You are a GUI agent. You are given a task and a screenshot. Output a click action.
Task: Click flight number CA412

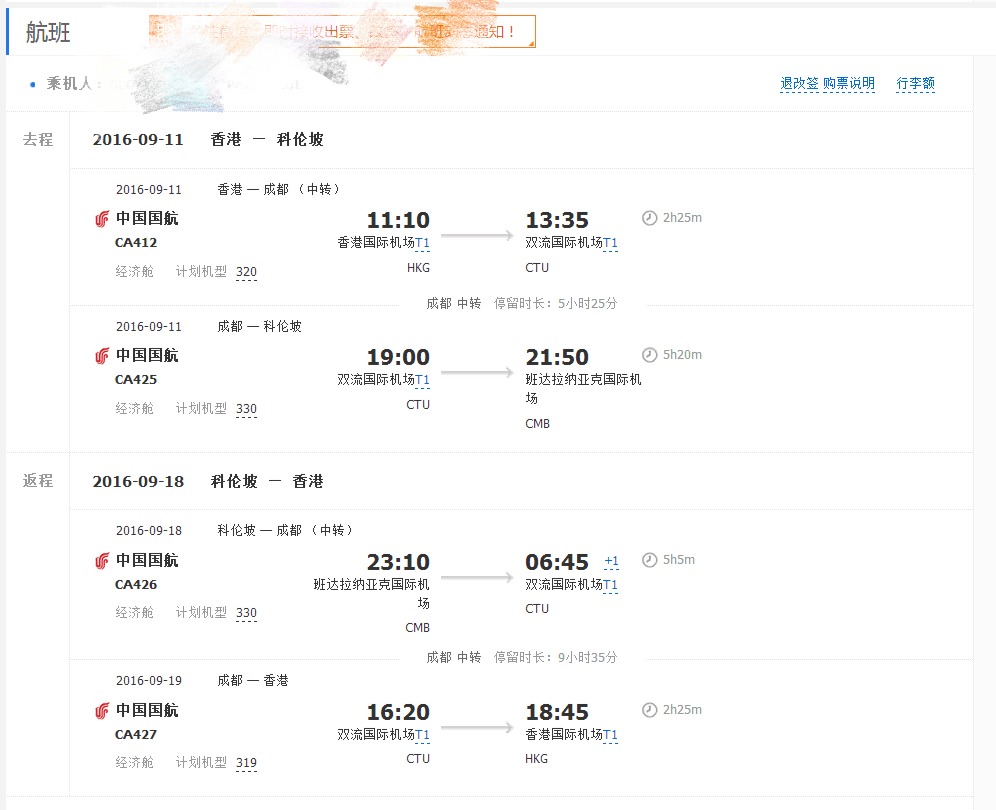pos(136,243)
